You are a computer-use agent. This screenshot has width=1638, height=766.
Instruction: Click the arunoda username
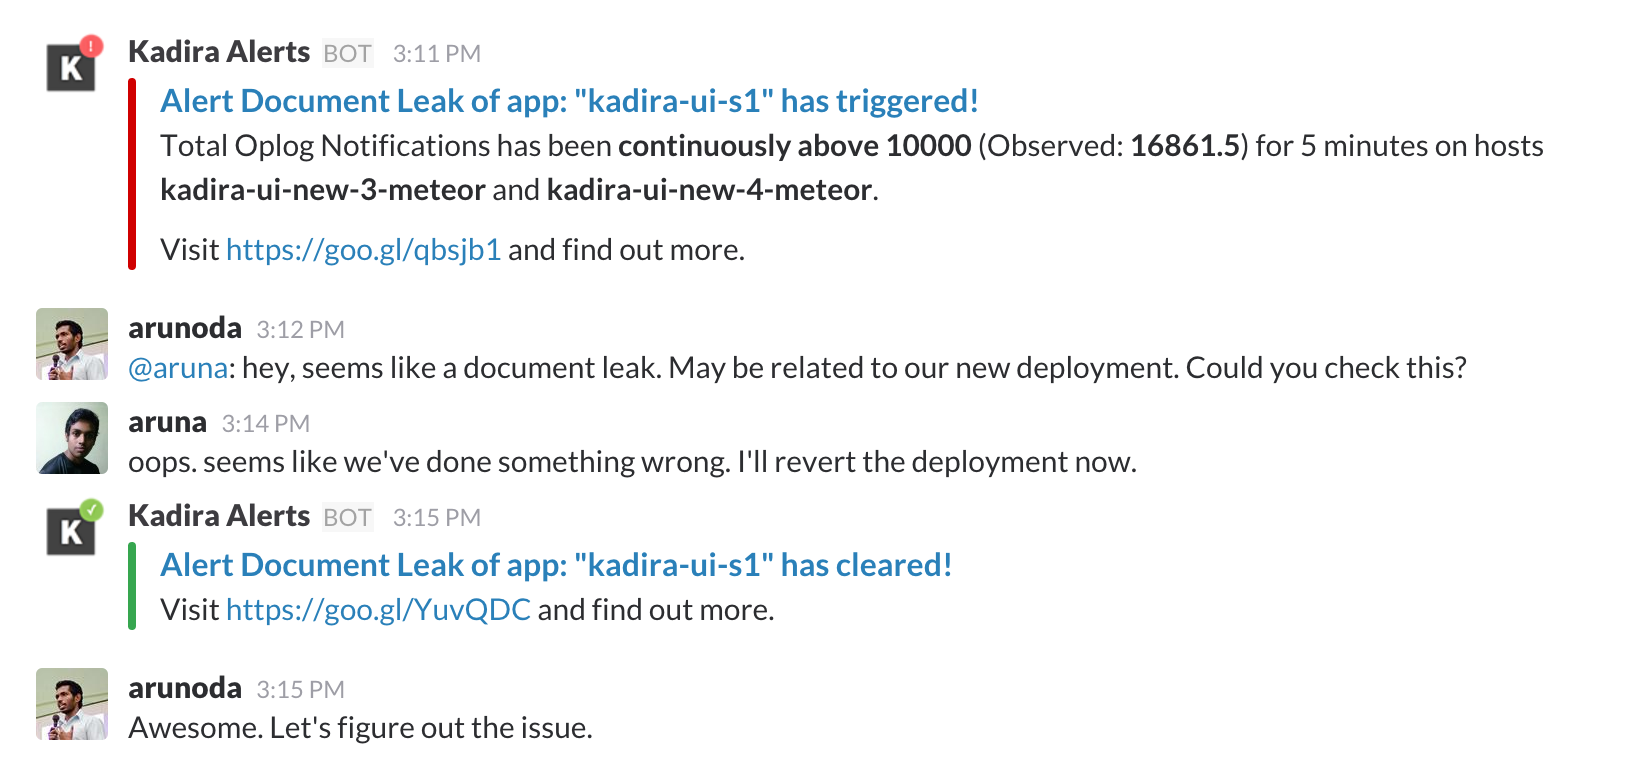tap(185, 327)
